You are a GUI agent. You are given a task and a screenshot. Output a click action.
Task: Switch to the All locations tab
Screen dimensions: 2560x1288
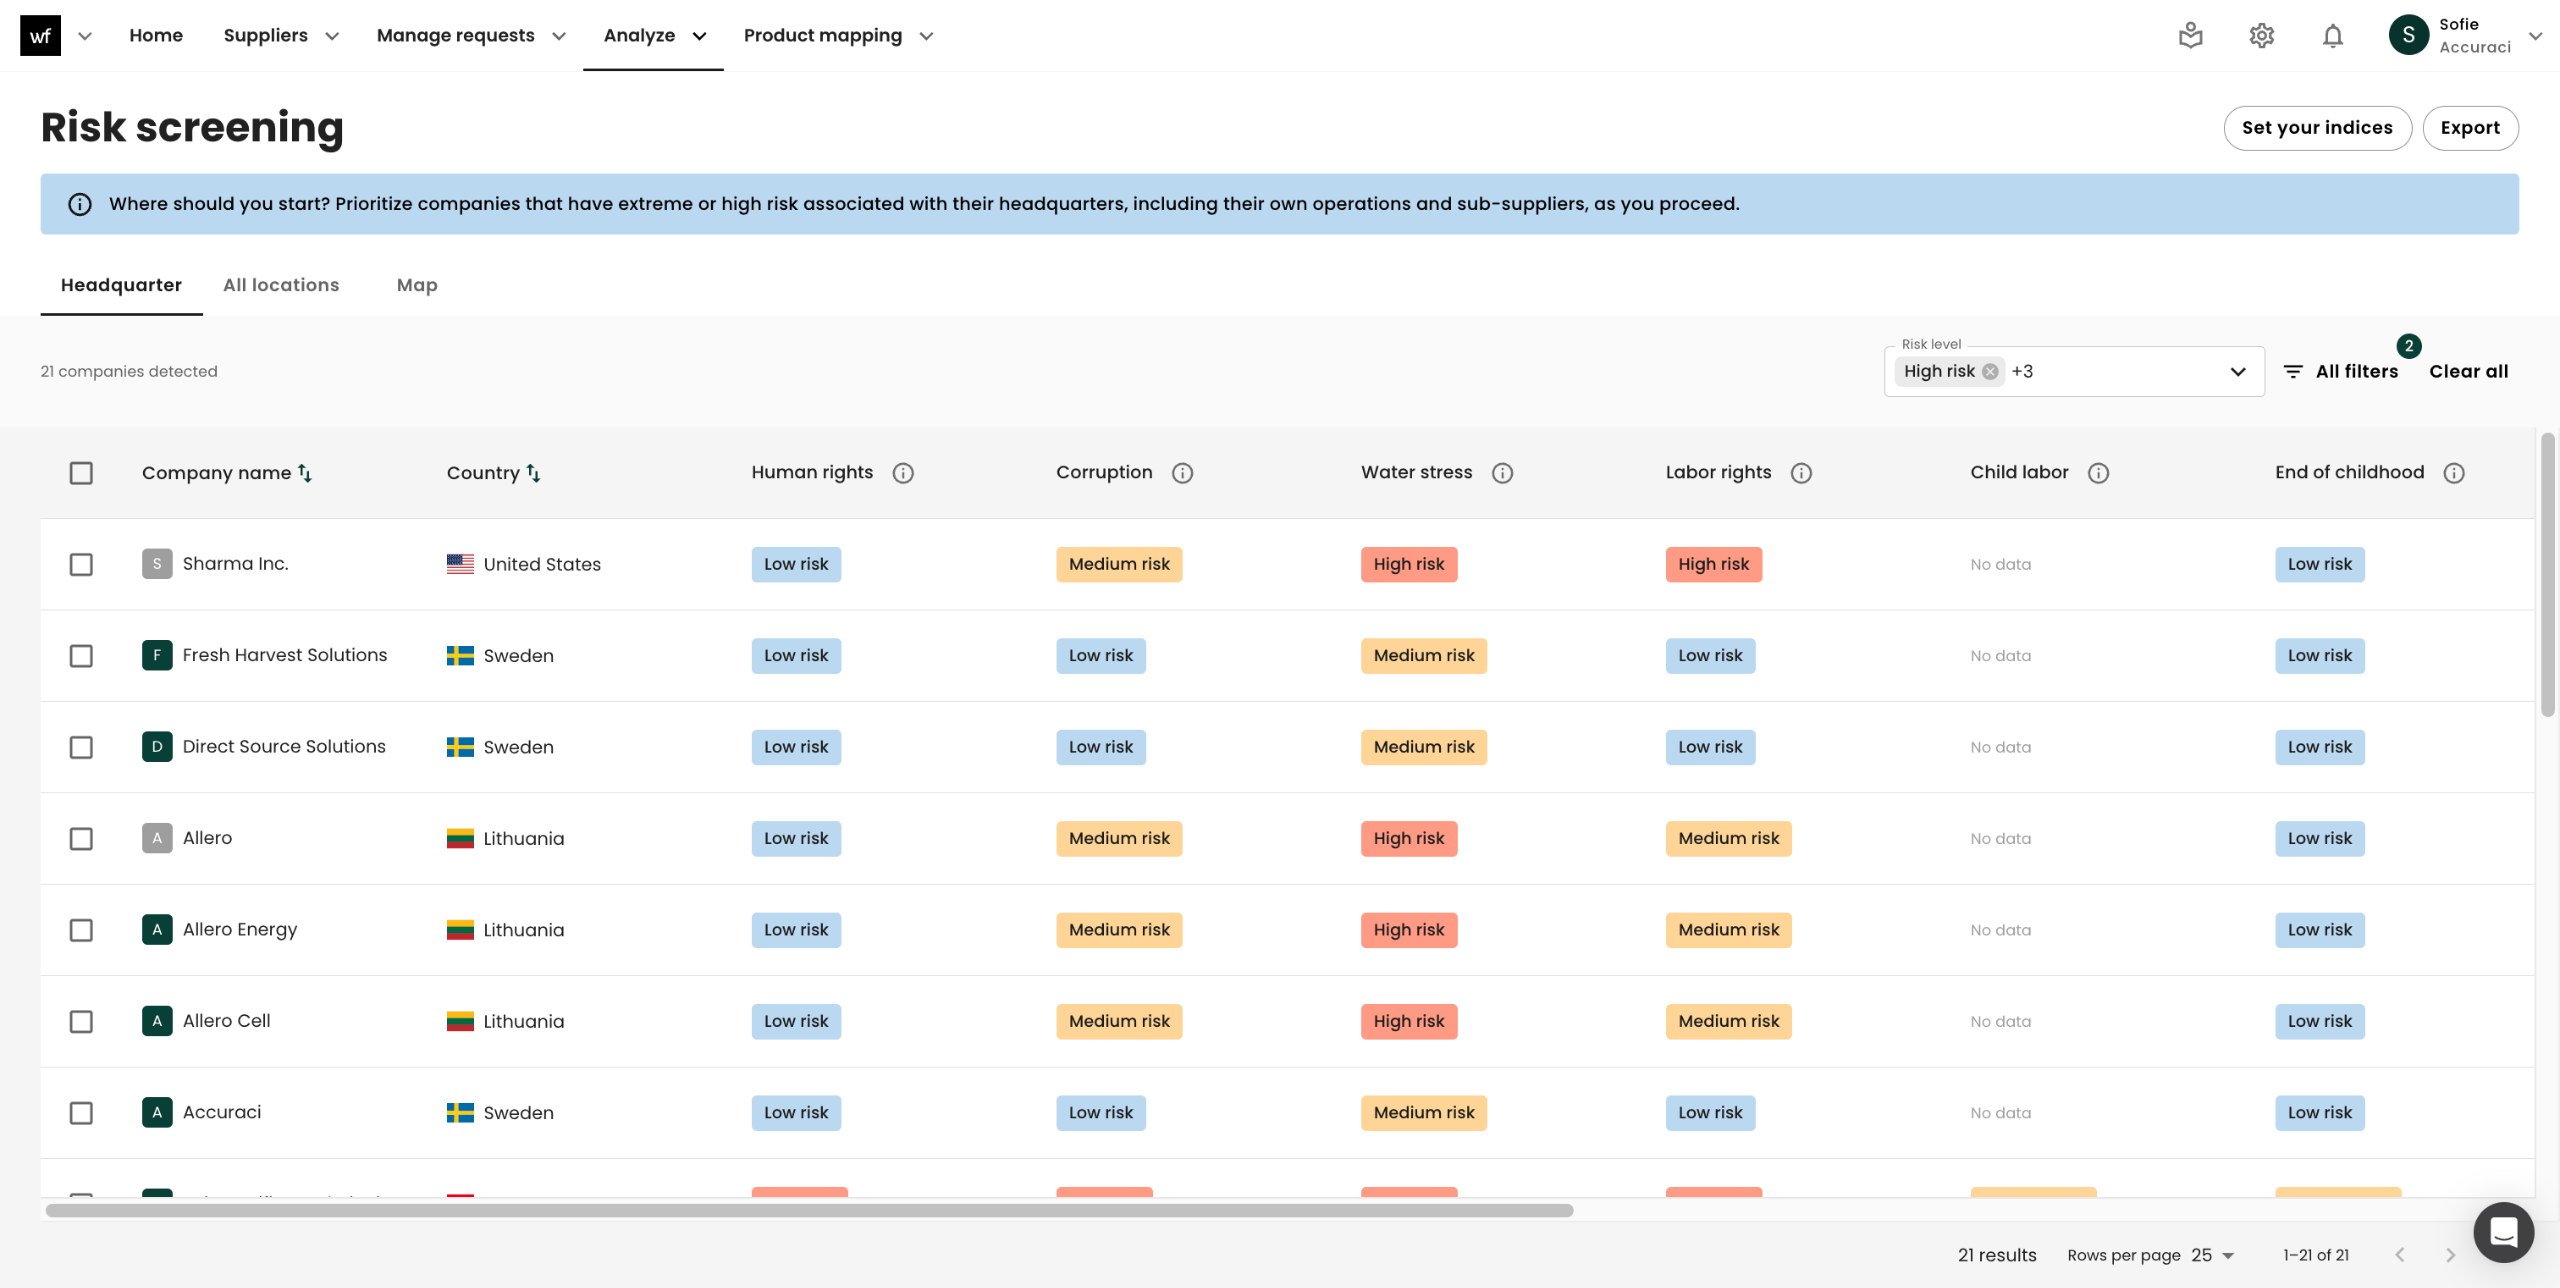point(281,285)
